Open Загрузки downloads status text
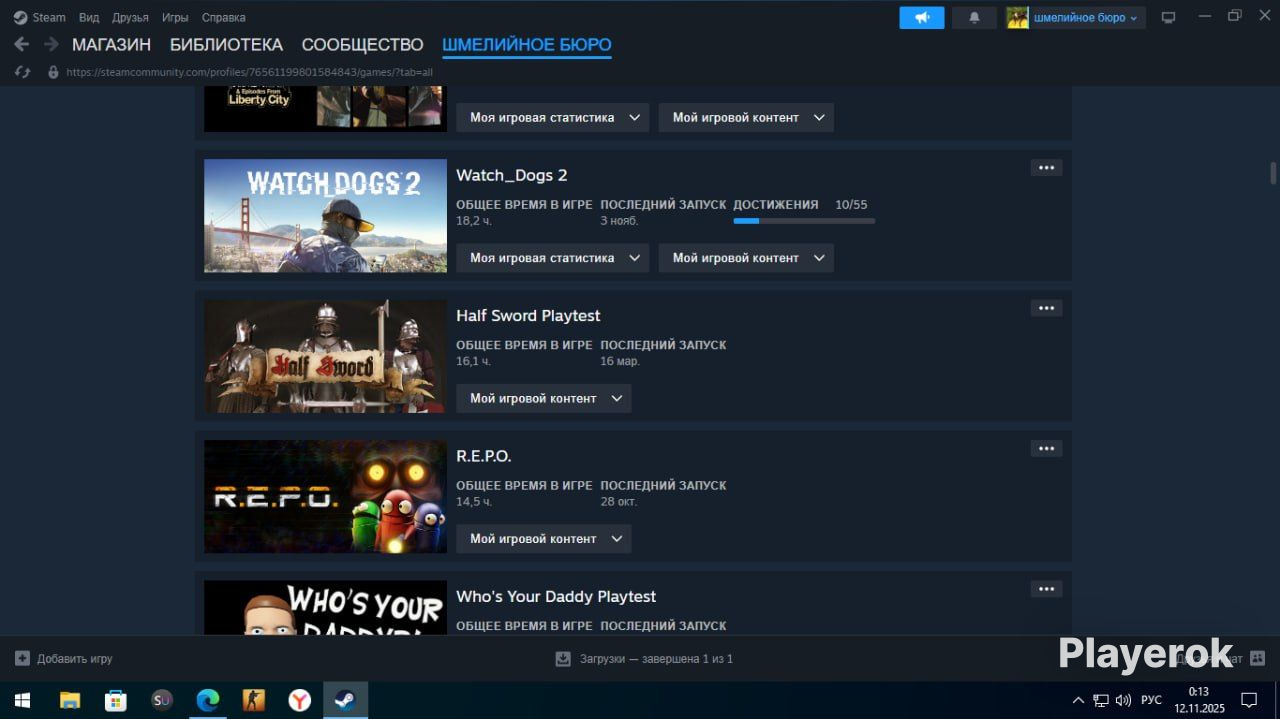Viewport: 1280px width, 719px height. (x=655, y=659)
